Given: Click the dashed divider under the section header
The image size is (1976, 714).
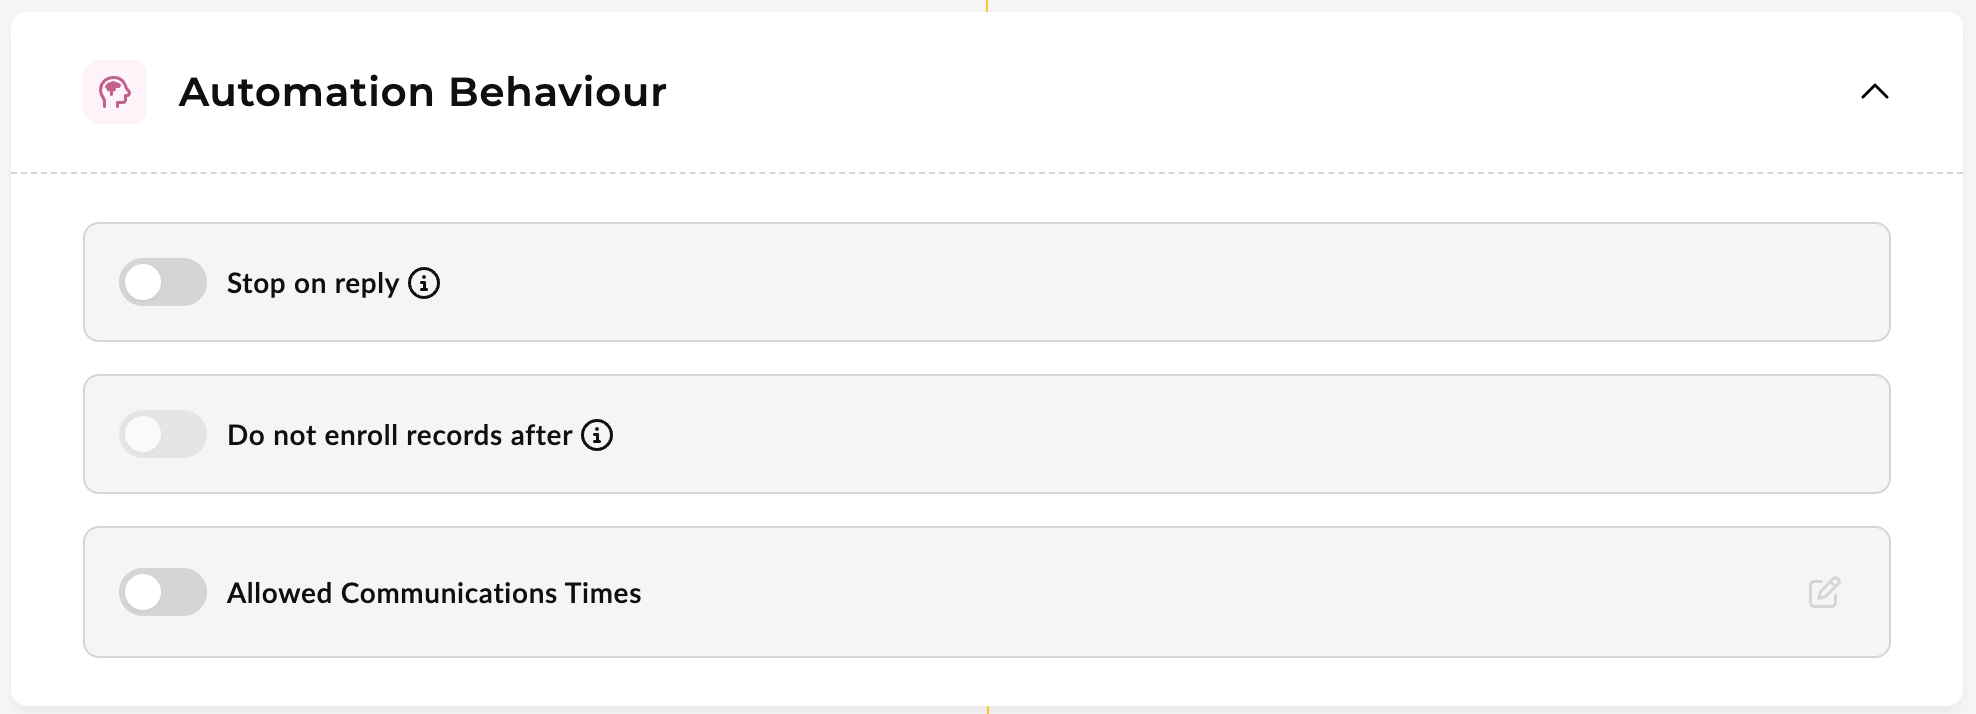Looking at the screenshot, I should pos(987,173).
